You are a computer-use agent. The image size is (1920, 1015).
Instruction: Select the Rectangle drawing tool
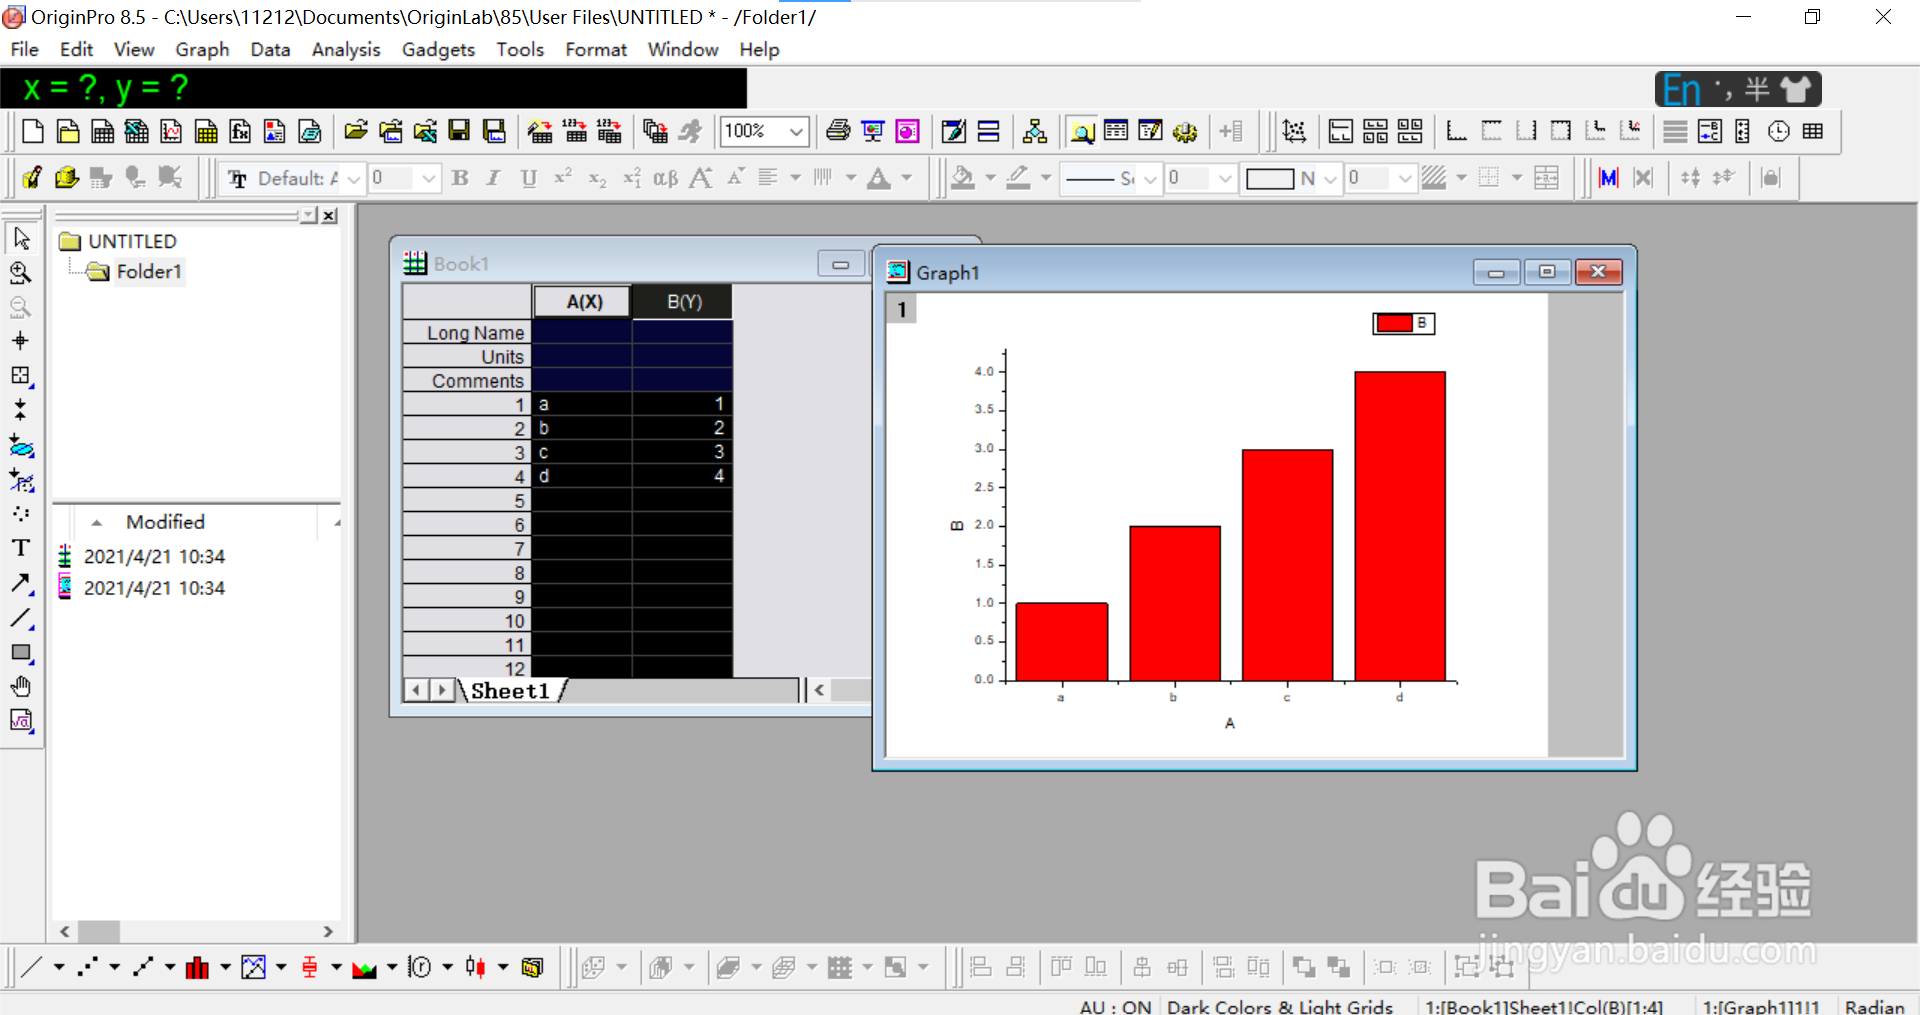tap(21, 652)
